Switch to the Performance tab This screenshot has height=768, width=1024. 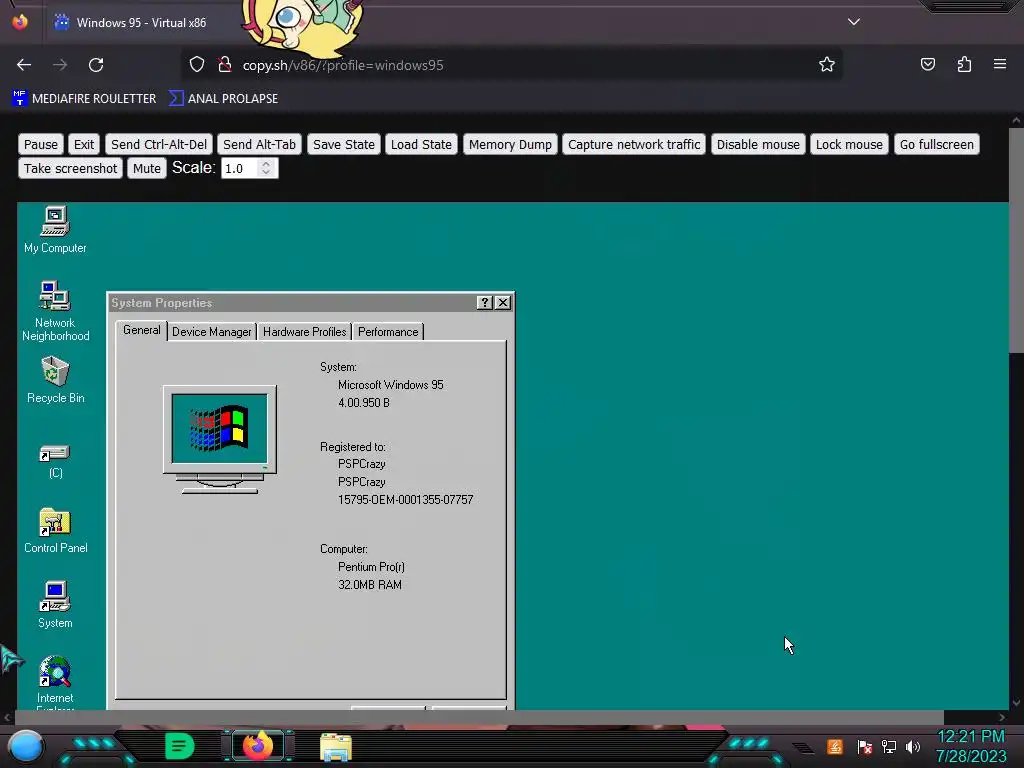coord(388,332)
